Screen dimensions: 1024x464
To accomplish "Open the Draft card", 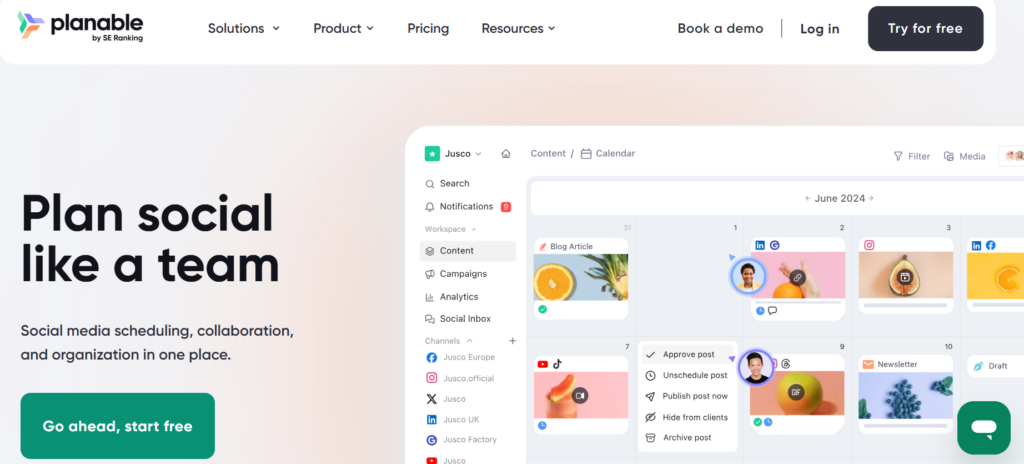I will 995,366.
